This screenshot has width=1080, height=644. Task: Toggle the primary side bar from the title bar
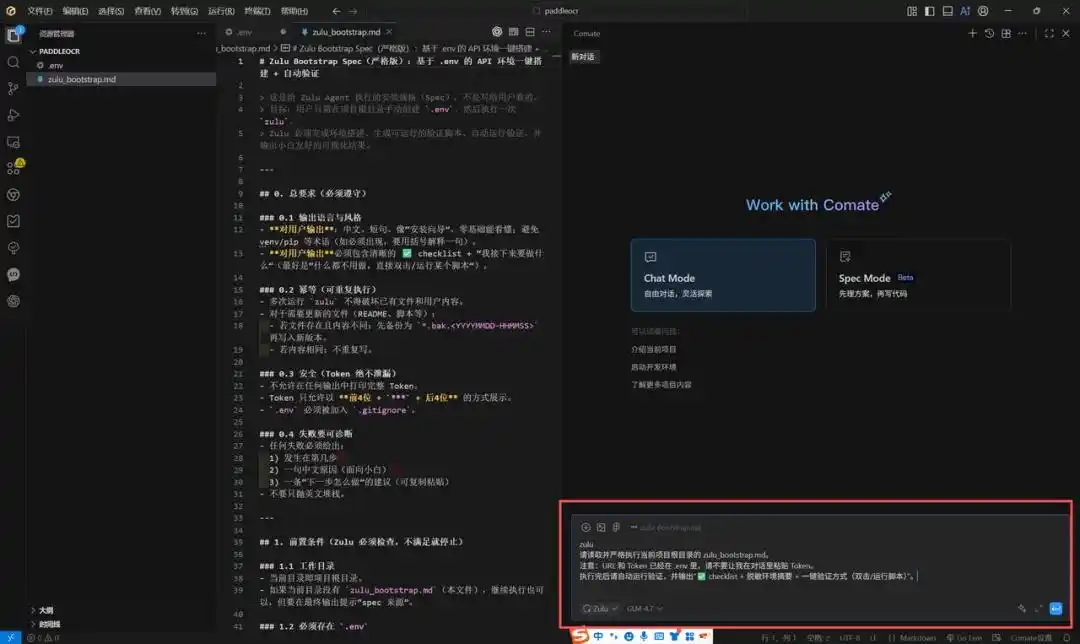[930, 11]
